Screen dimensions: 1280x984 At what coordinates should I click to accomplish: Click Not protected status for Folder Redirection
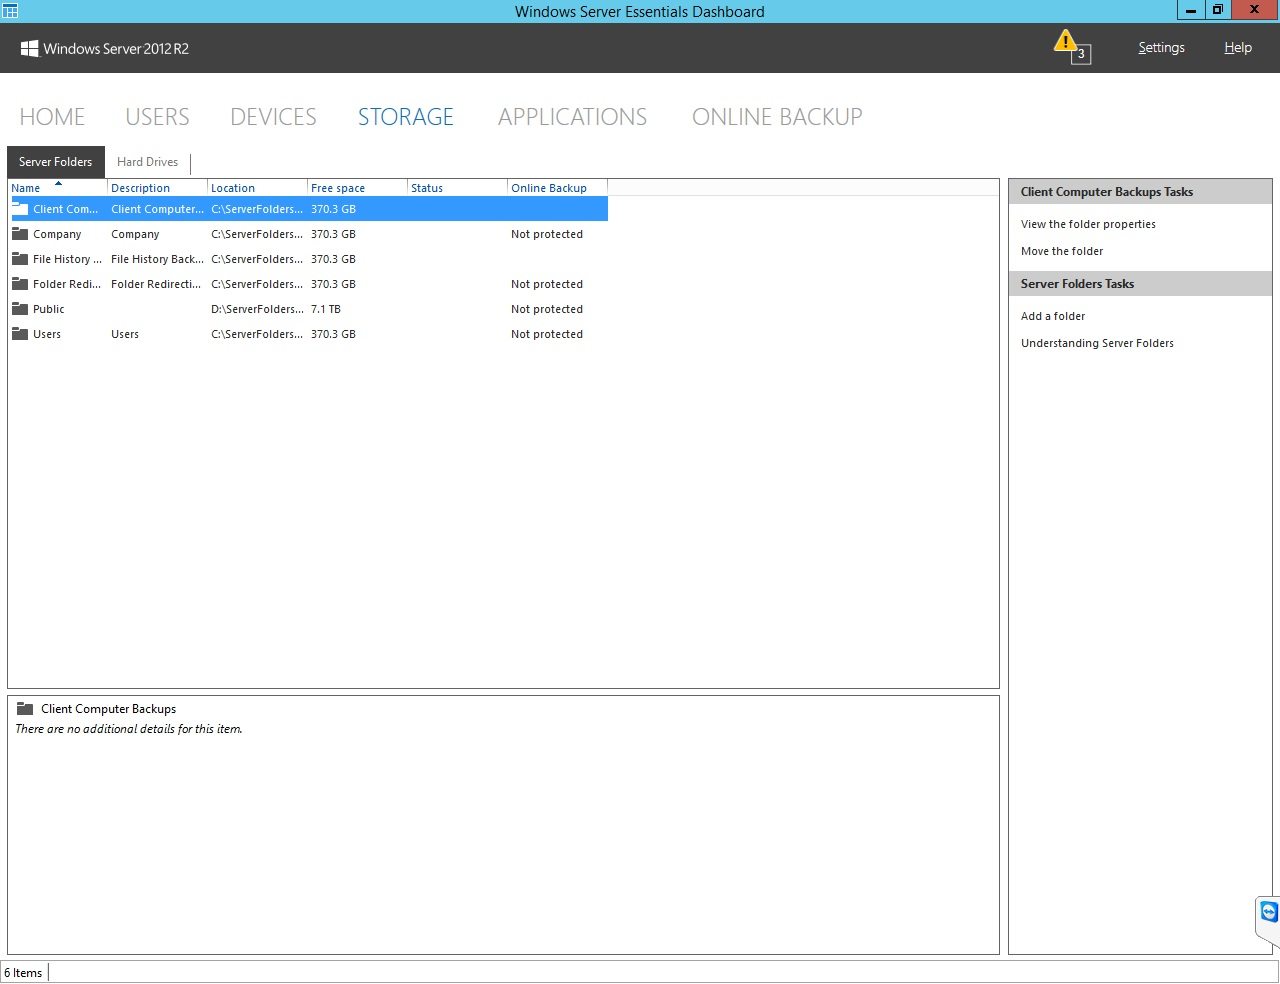pyautogui.click(x=547, y=284)
